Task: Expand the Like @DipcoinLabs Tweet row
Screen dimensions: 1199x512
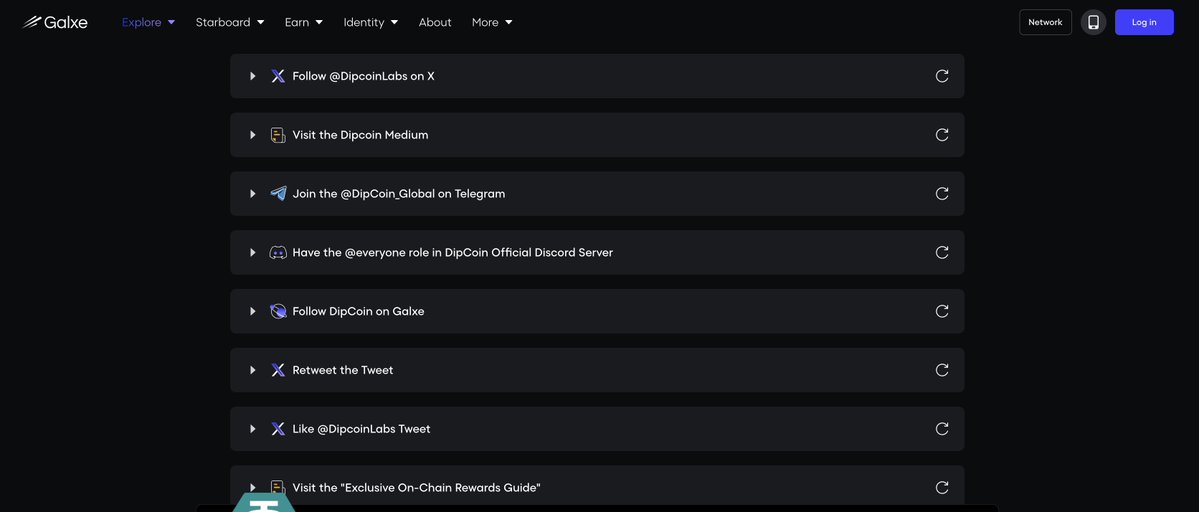Action: (252, 429)
